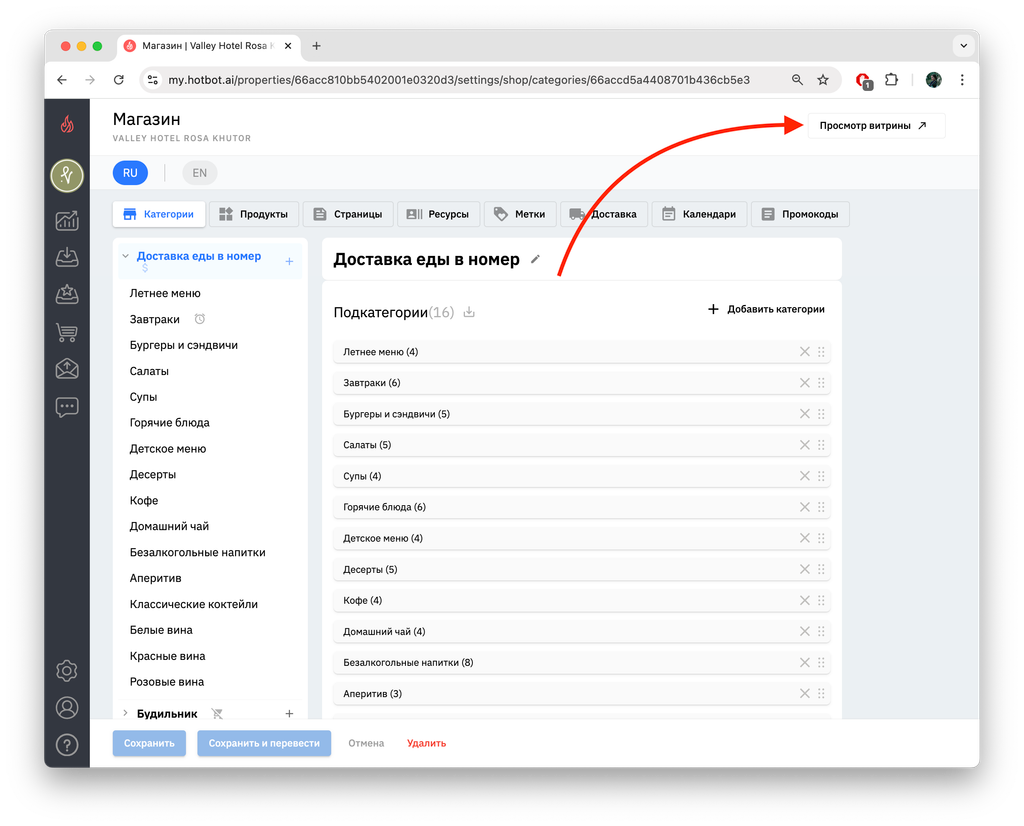
Task: Click the browser address bar URL
Action: click(458, 80)
